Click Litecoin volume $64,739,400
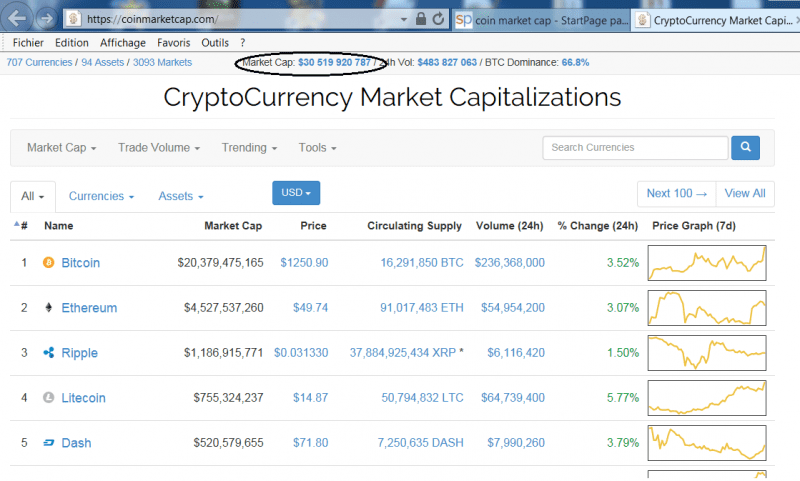Image resolution: width=800 pixels, height=481 pixels. pos(513,397)
